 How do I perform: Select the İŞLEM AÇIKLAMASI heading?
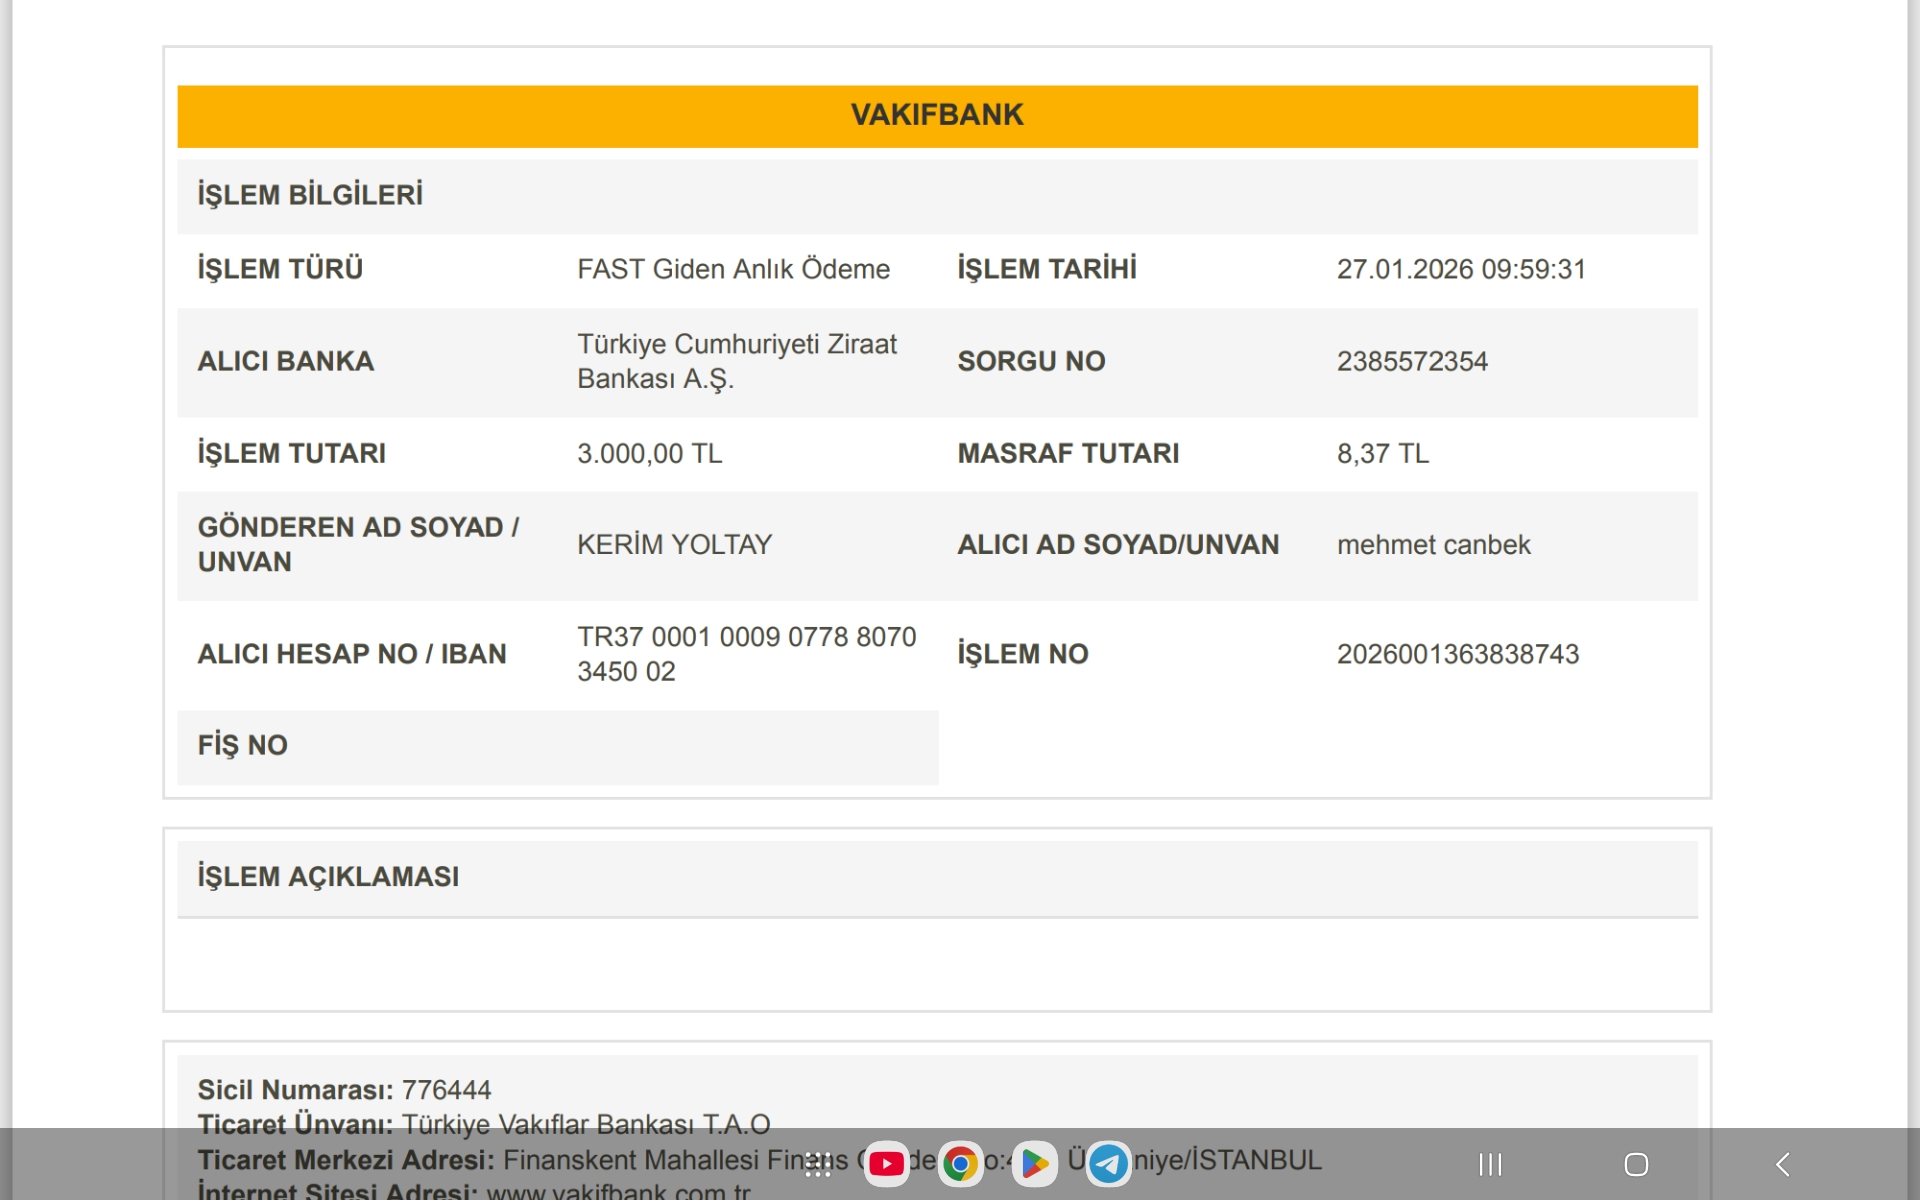pyautogui.click(x=328, y=877)
